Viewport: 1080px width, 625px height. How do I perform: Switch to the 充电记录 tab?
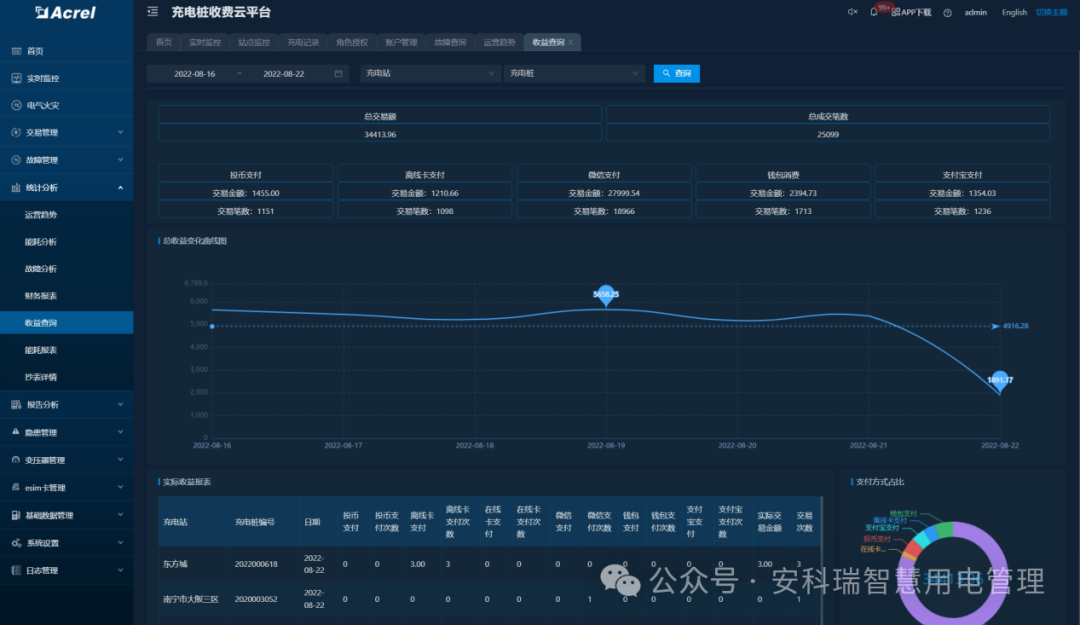coord(301,42)
